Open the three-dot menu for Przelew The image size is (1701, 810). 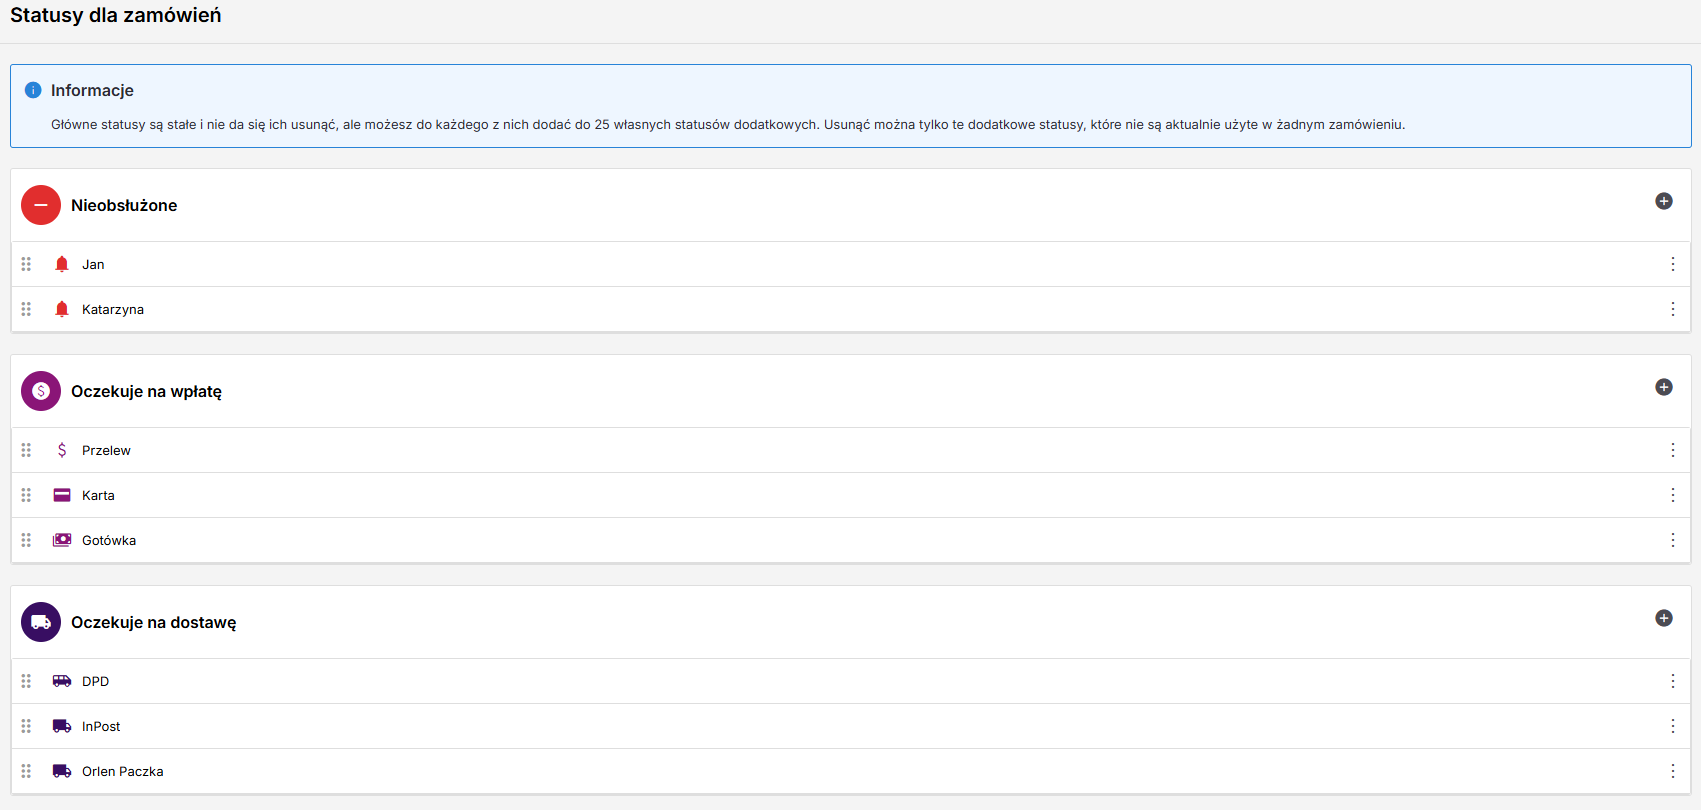pyautogui.click(x=1672, y=450)
